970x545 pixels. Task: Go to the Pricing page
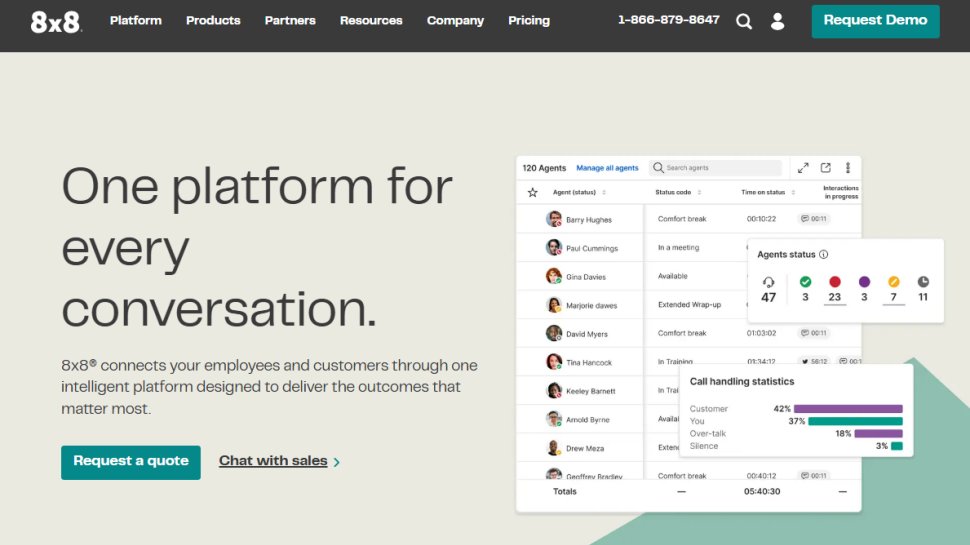529,20
